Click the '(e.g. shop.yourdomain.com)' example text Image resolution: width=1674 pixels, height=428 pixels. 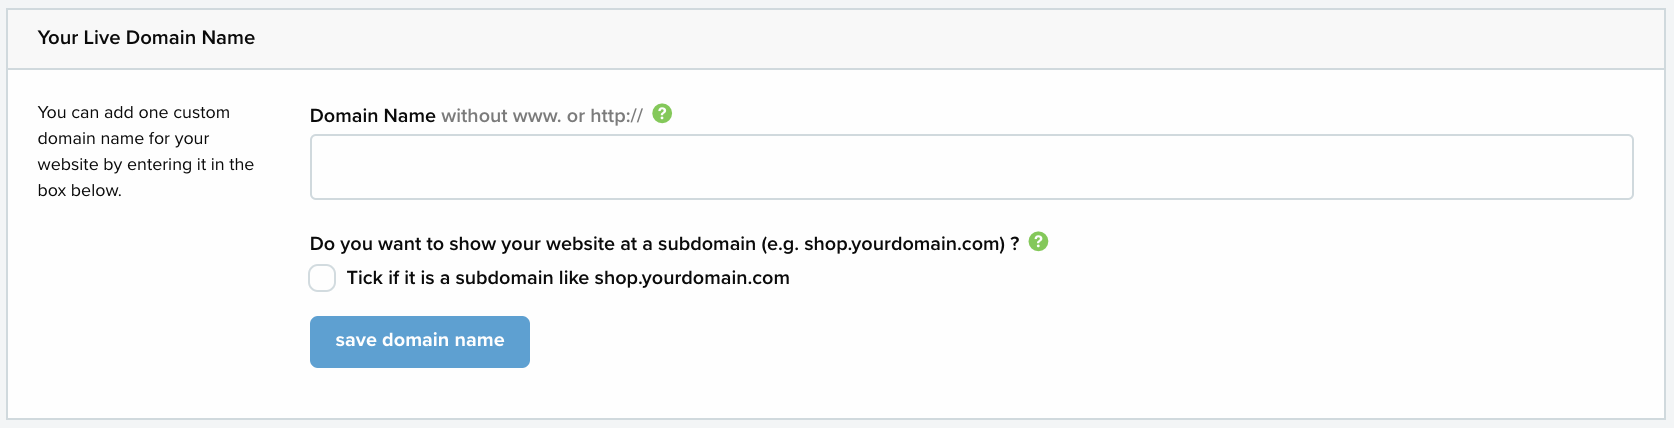[883, 244]
